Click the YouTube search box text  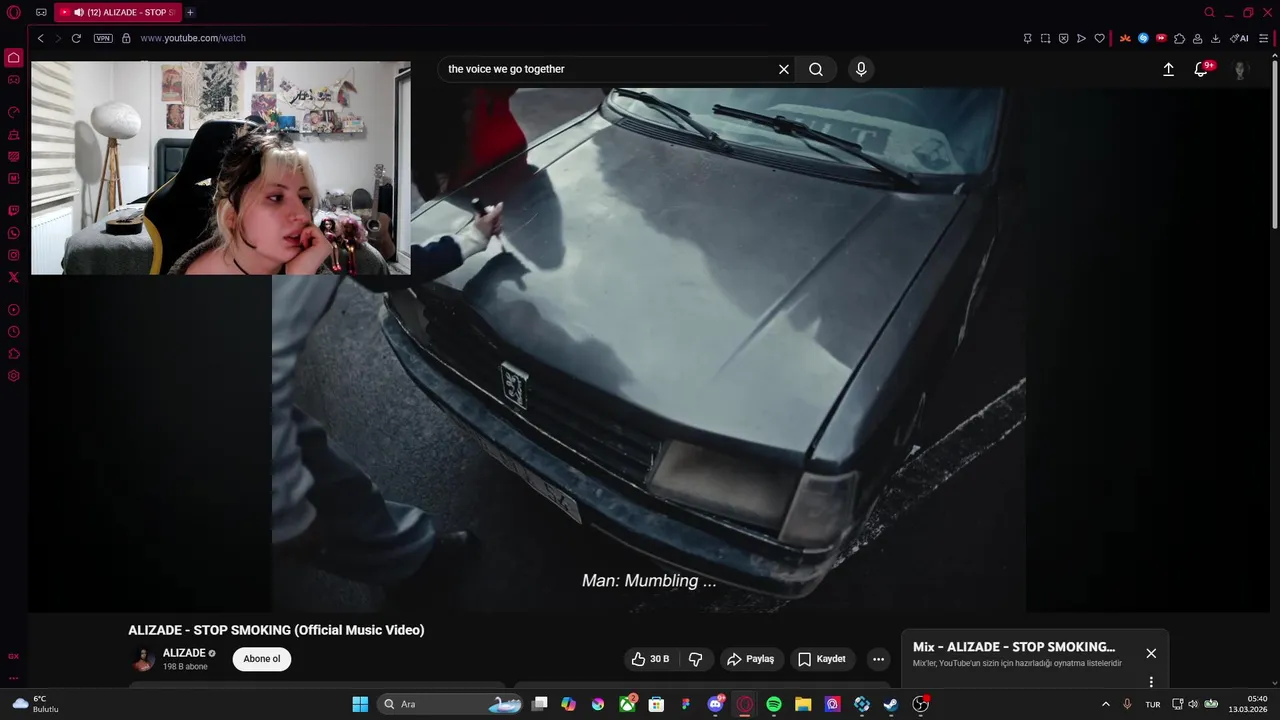506,69
